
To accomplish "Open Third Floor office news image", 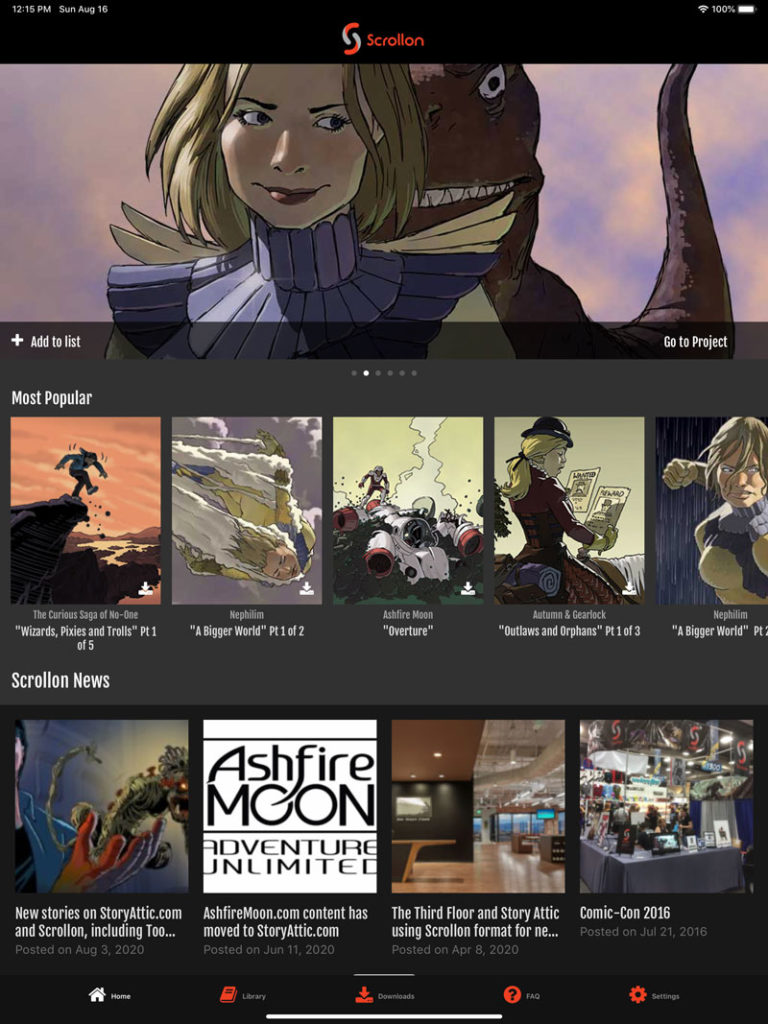I will 478,807.
